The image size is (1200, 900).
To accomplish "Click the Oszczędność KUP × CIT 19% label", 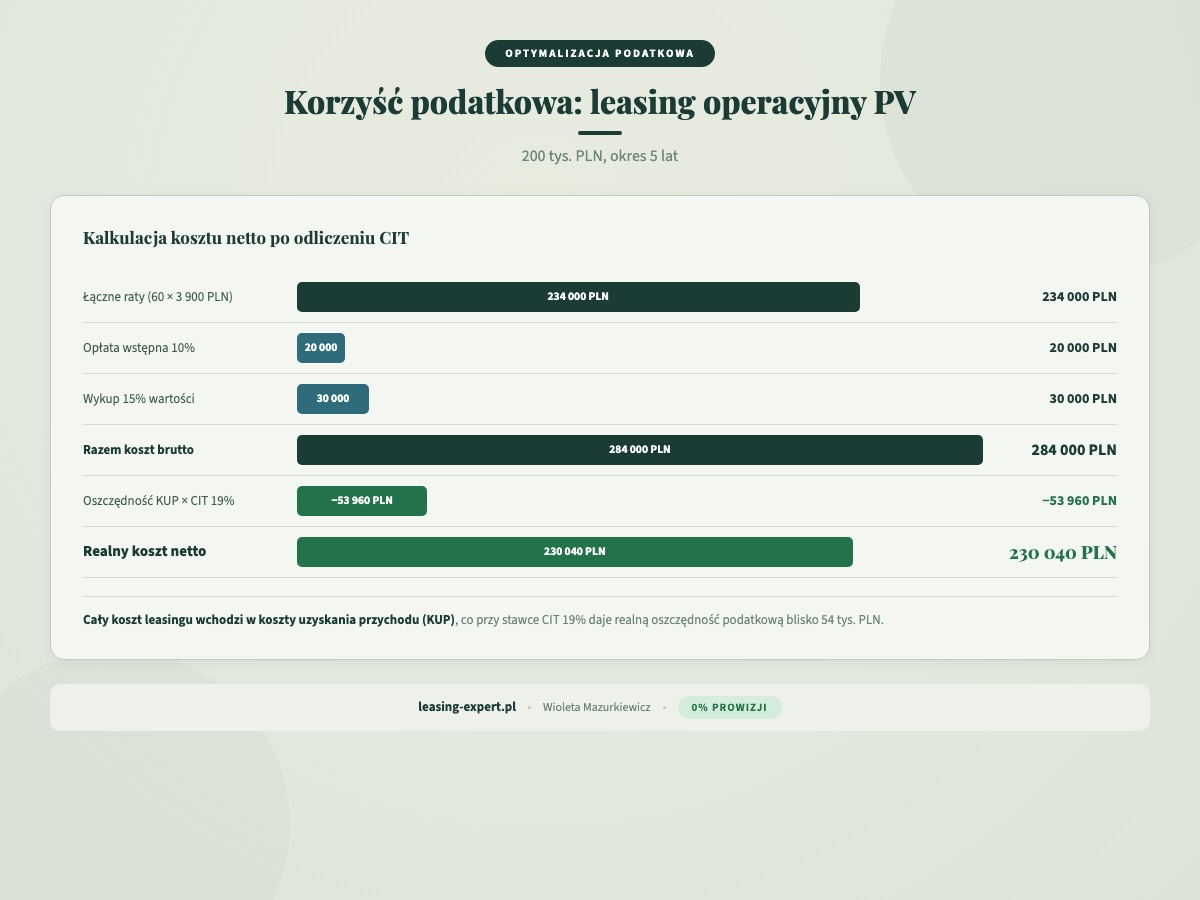I will click(x=159, y=500).
